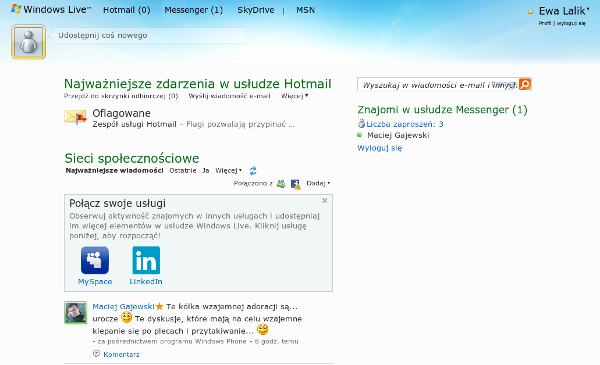Image resolution: width=600 pixels, height=365 pixels.
Task: Open Maciej Gajewski's avatar in feed
Action: click(x=75, y=313)
